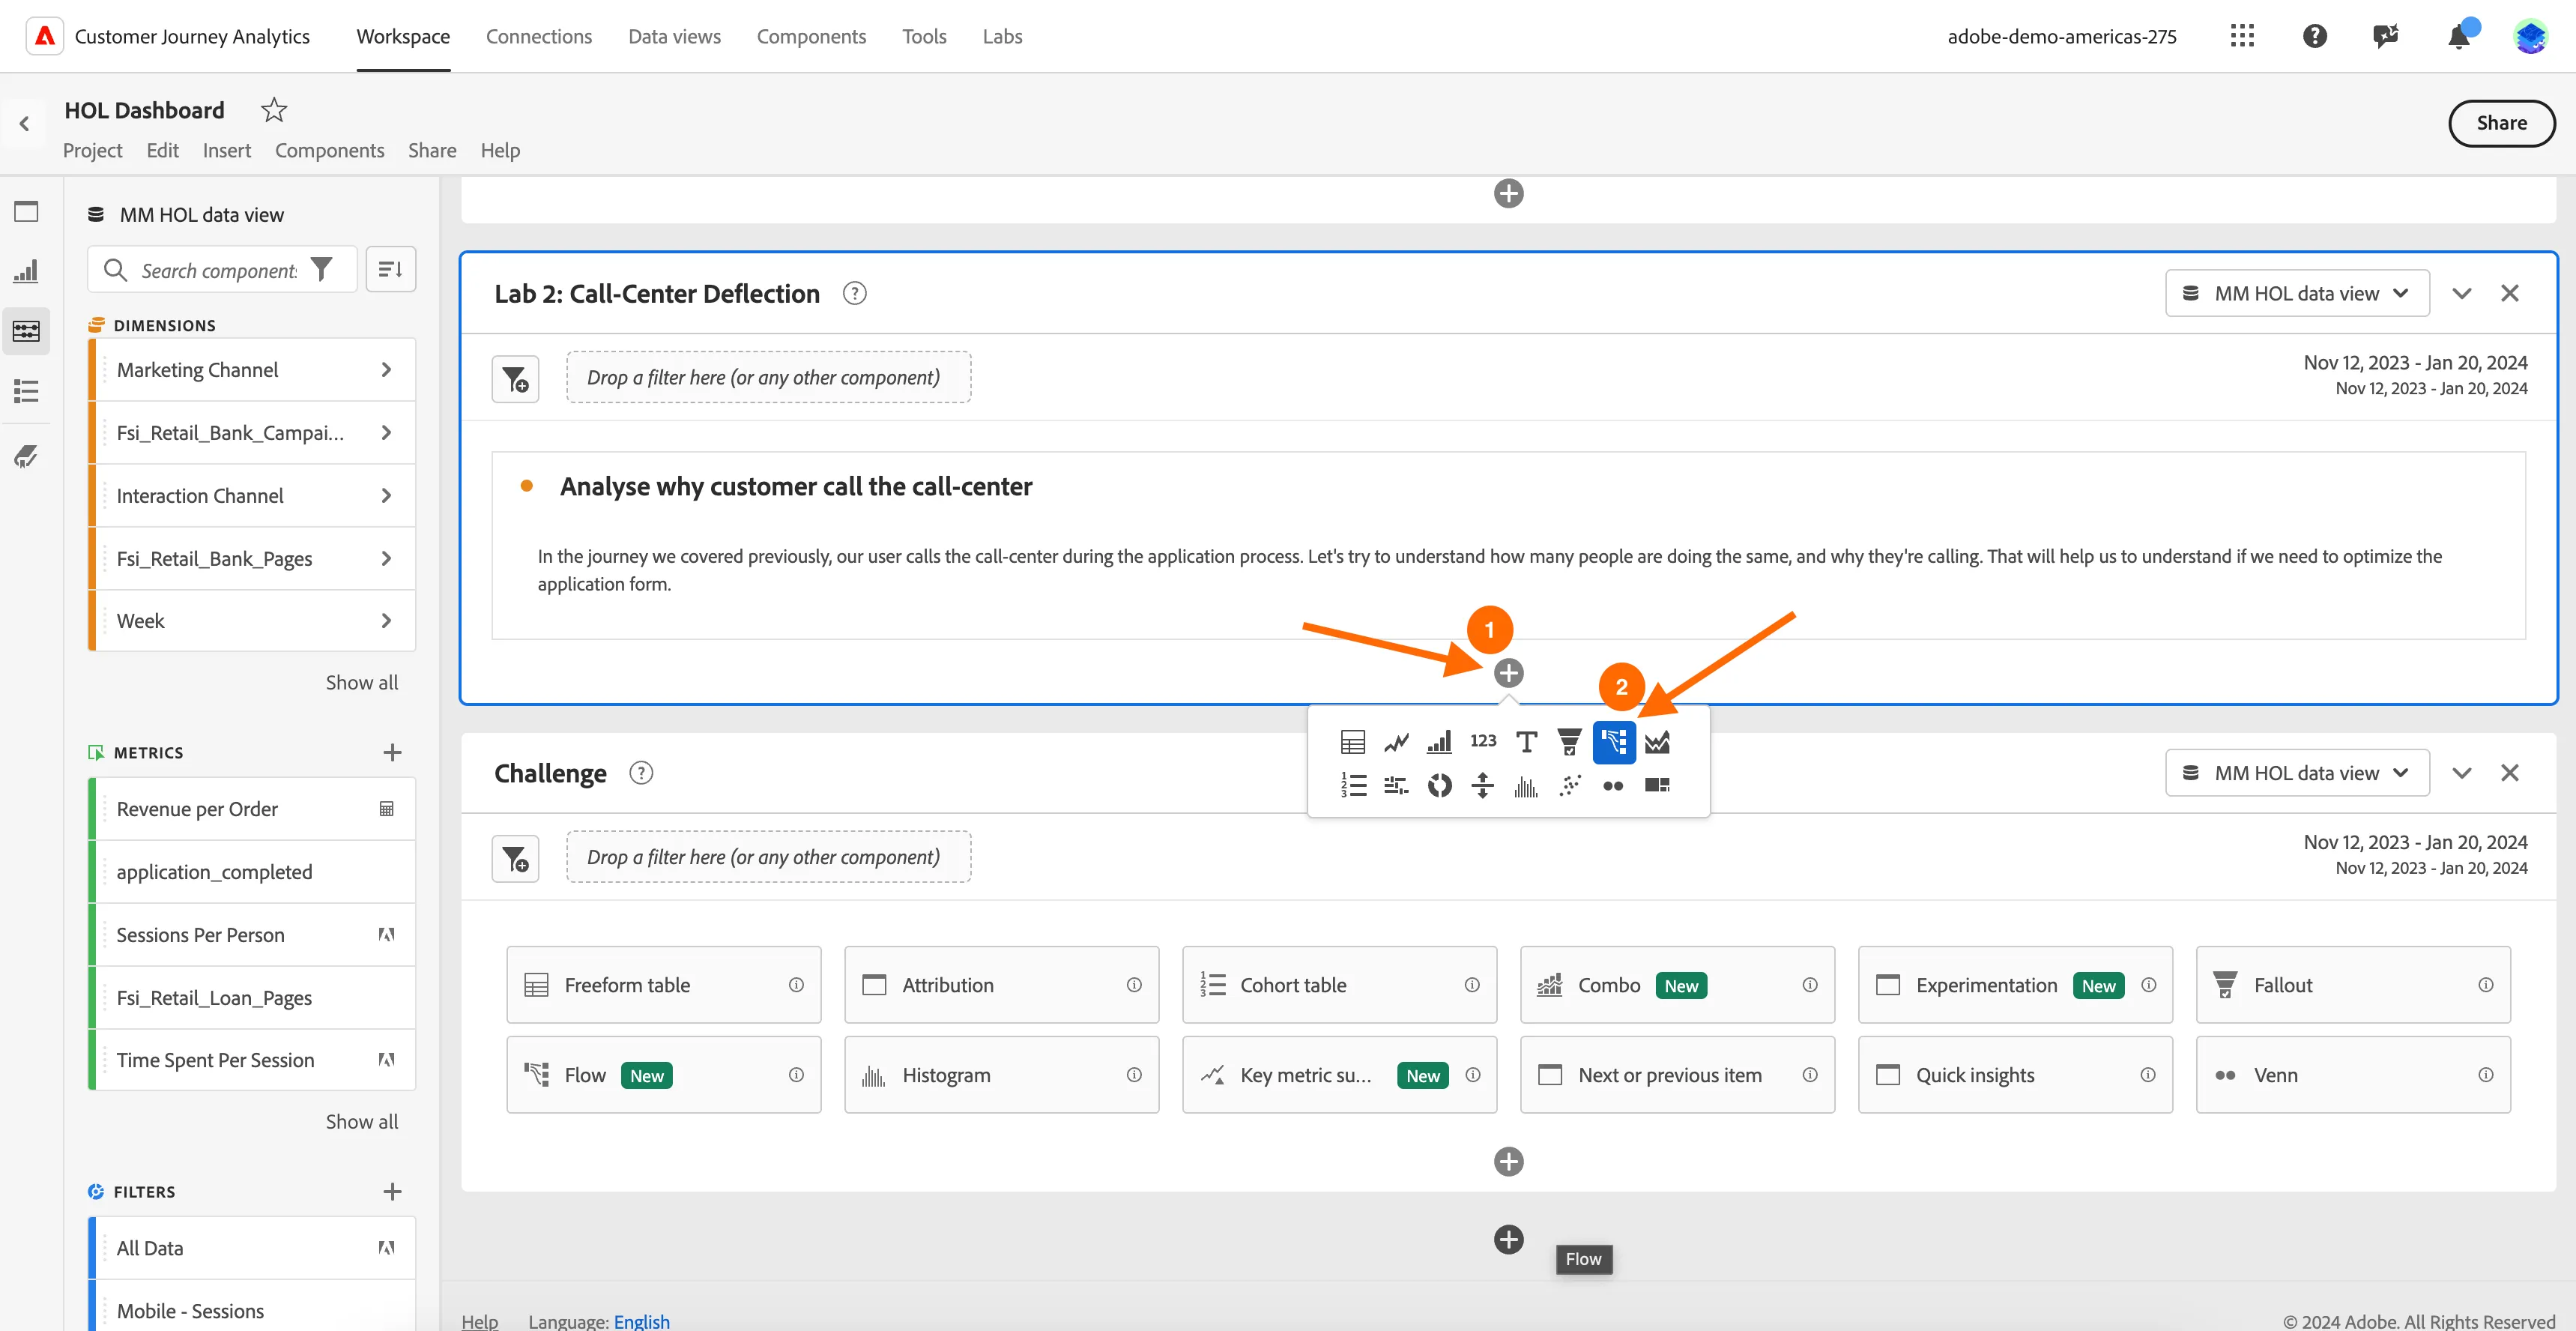This screenshot has width=2576, height=1331.
Task: Open the Help question-mark icon in header
Action: pos(2314,36)
